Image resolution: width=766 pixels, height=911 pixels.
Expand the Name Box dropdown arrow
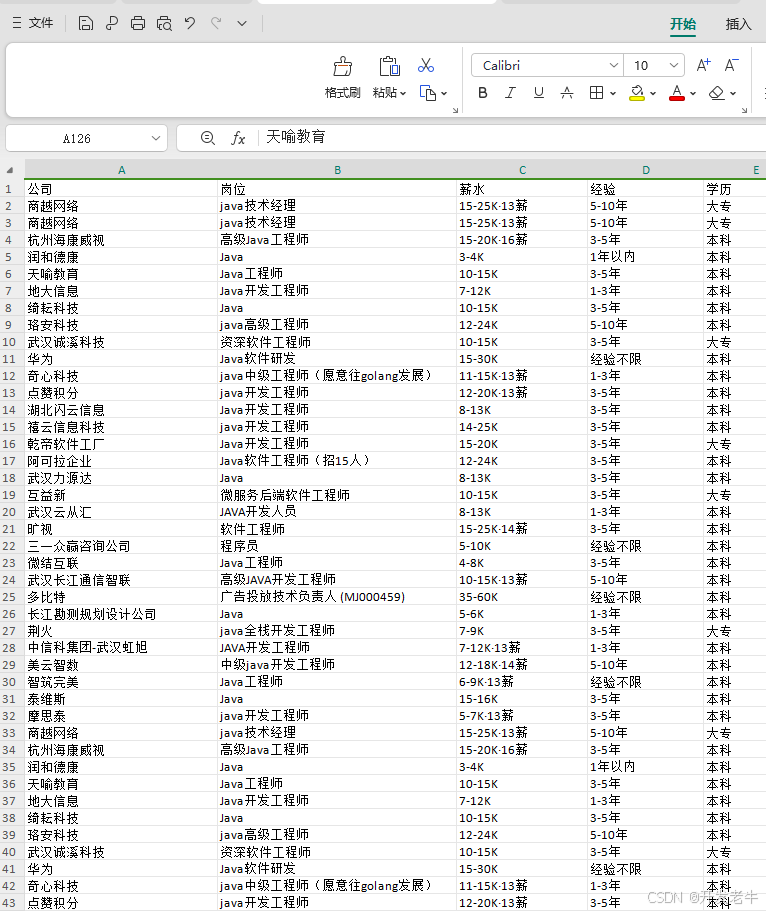(156, 138)
